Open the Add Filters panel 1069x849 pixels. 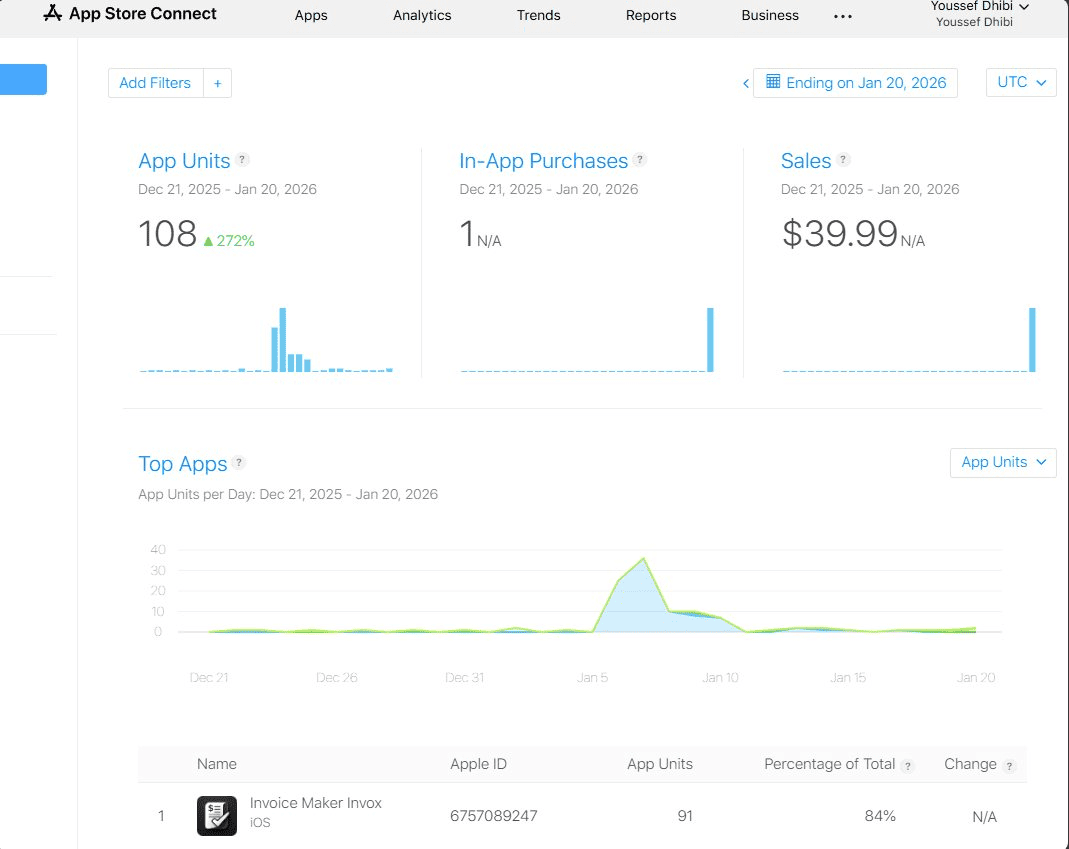(155, 83)
